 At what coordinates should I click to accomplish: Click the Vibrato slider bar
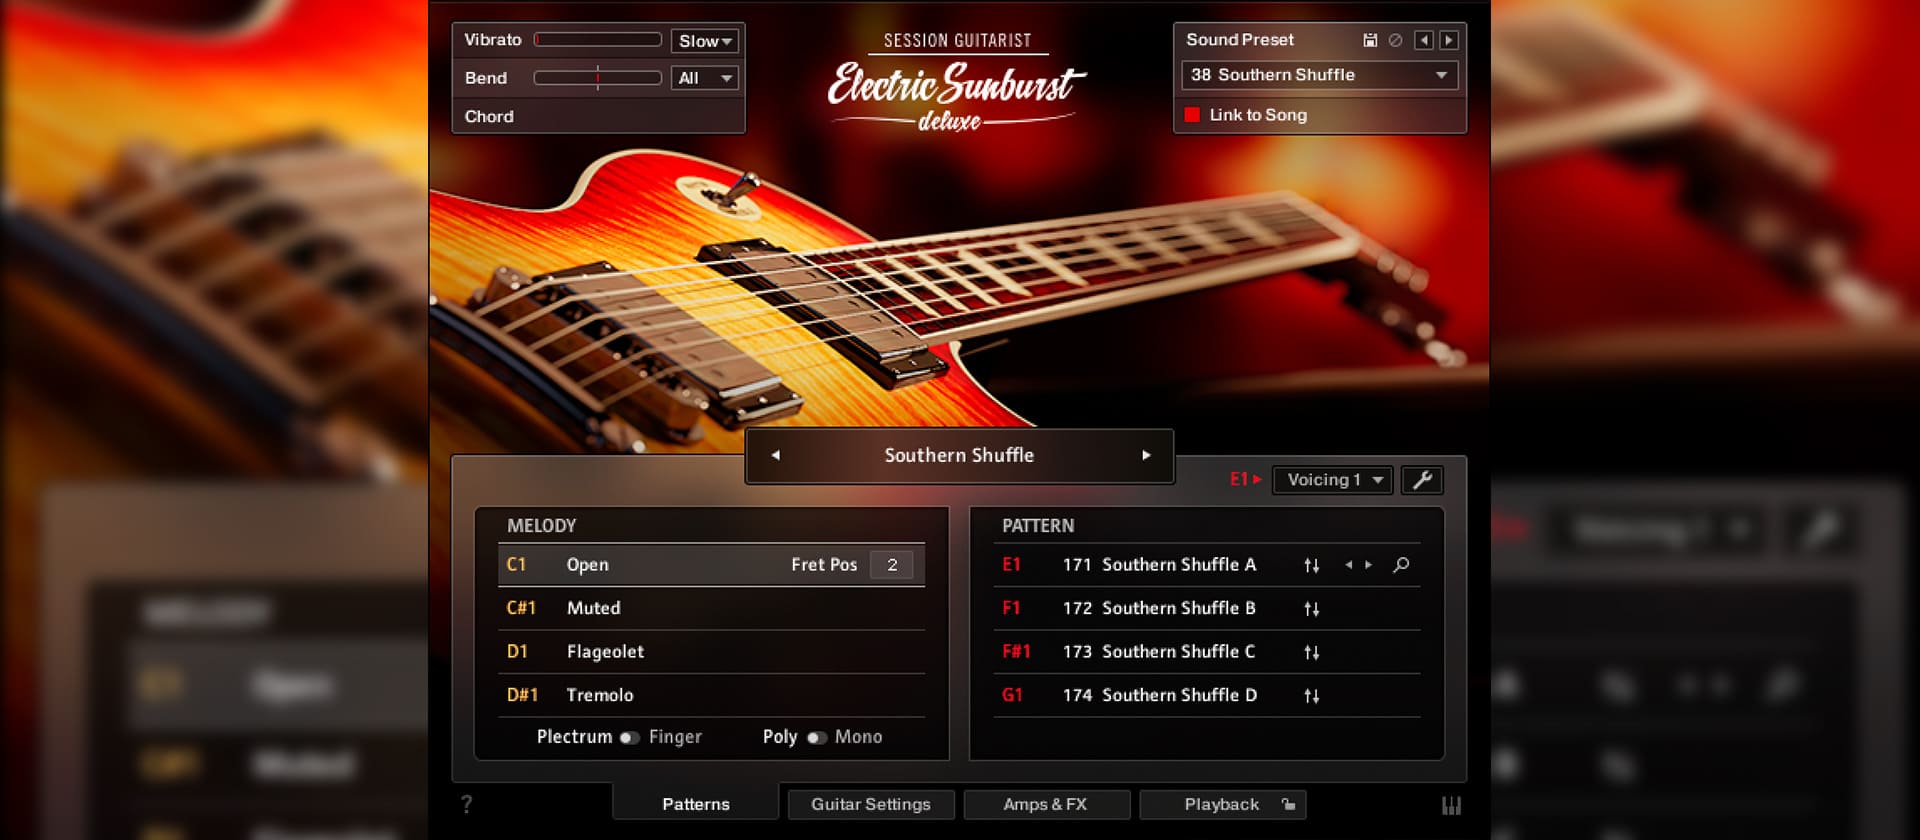[598, 40]
